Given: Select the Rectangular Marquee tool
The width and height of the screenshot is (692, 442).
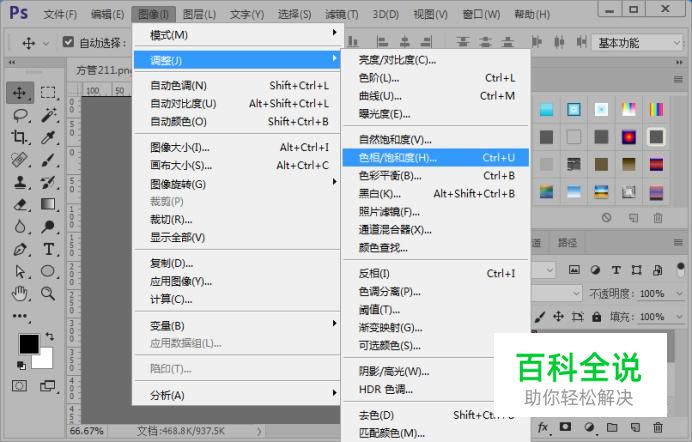Looking at the screenshot, I should (48, 92).
